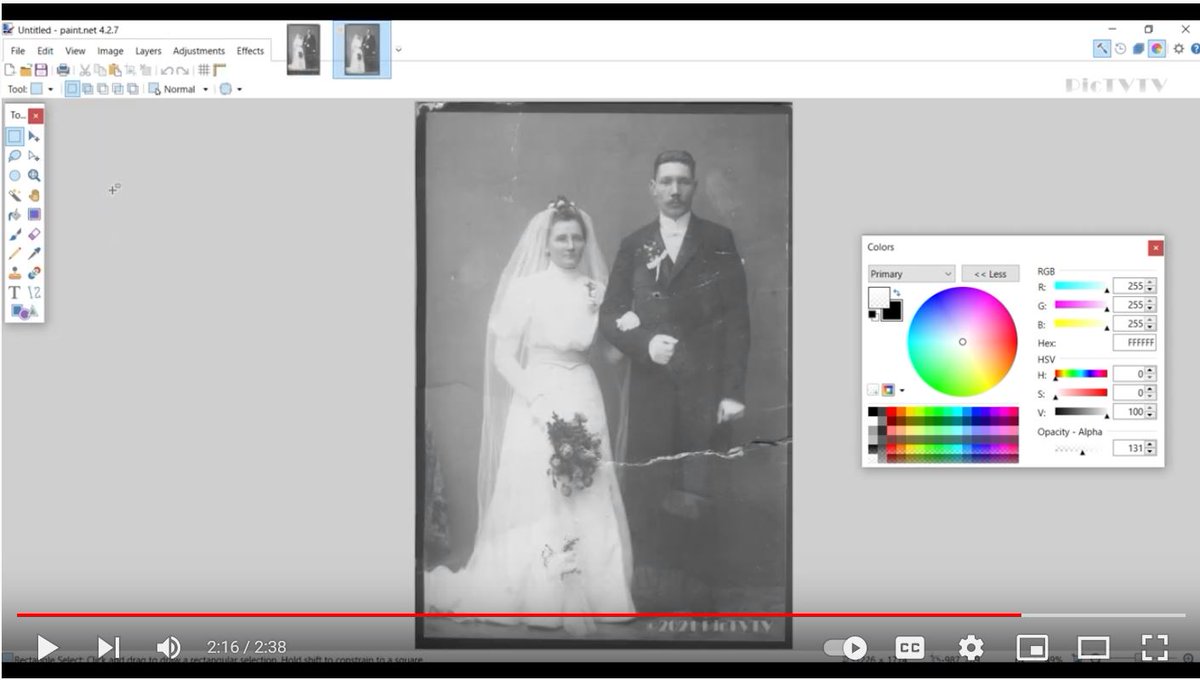Click the Redo arrow
The width and height of the screenshot is (1200, 680).
click(x=182, y=70)
